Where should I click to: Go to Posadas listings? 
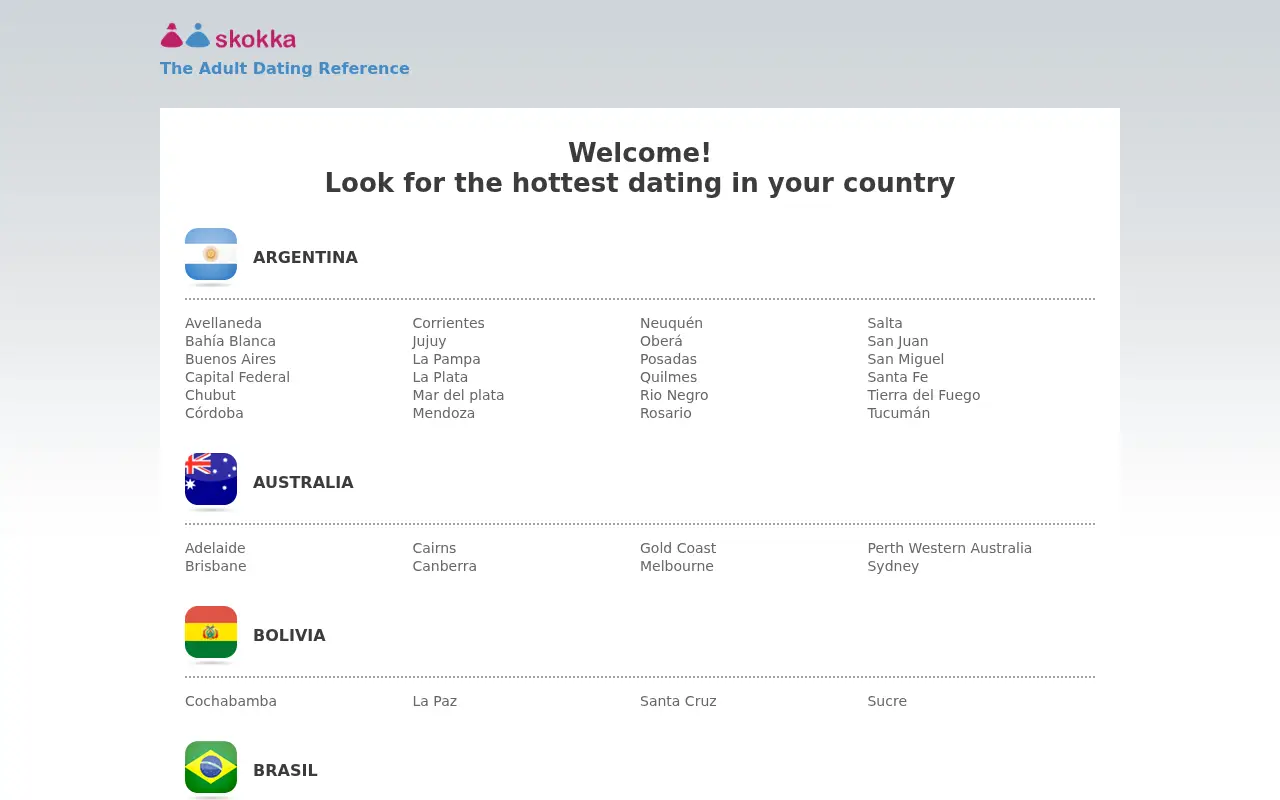point(668,359)
